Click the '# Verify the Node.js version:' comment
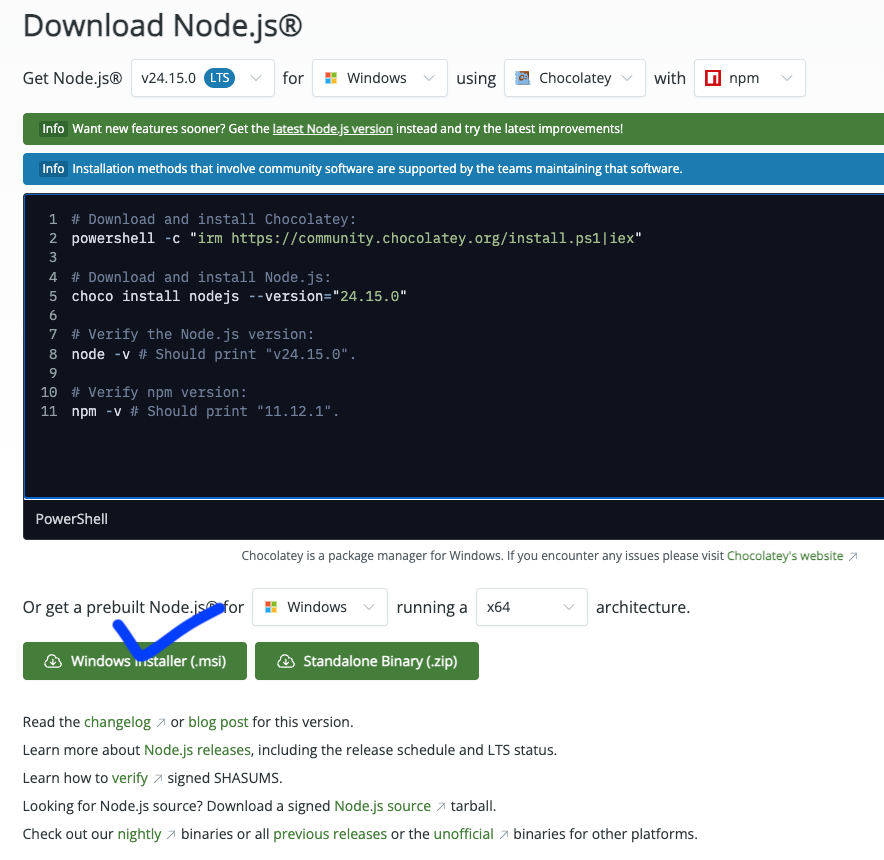This screenshot has height=860, width=884. (x=193, y=334)
